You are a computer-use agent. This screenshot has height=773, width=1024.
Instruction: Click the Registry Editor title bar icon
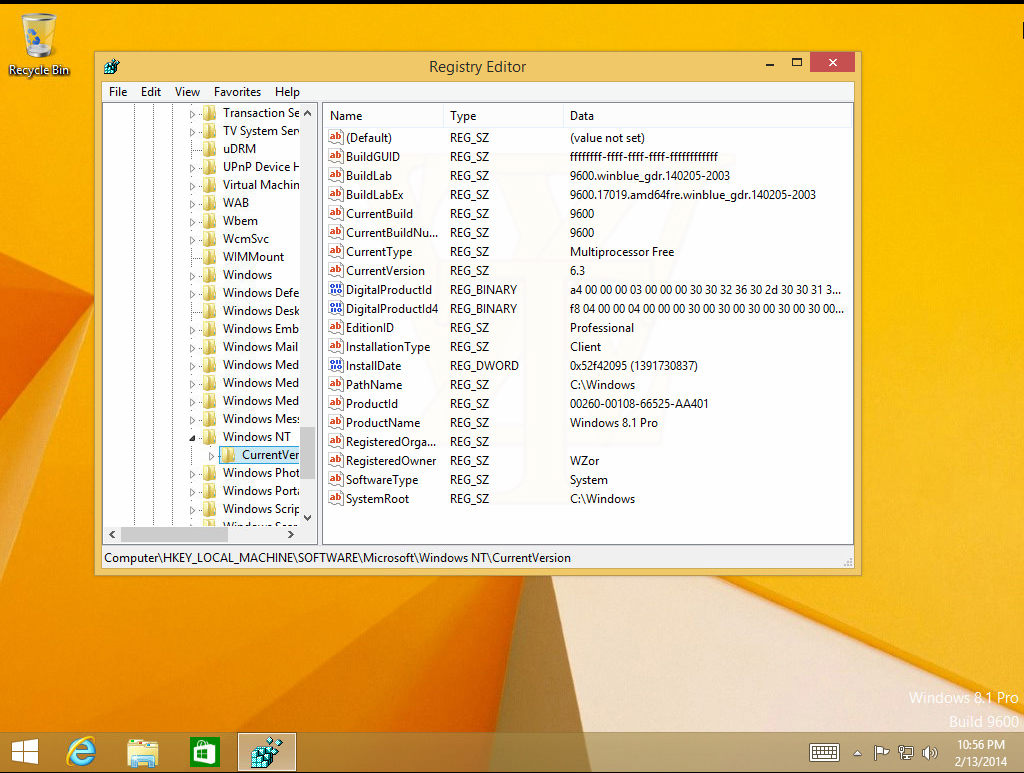tap(112, 67)
